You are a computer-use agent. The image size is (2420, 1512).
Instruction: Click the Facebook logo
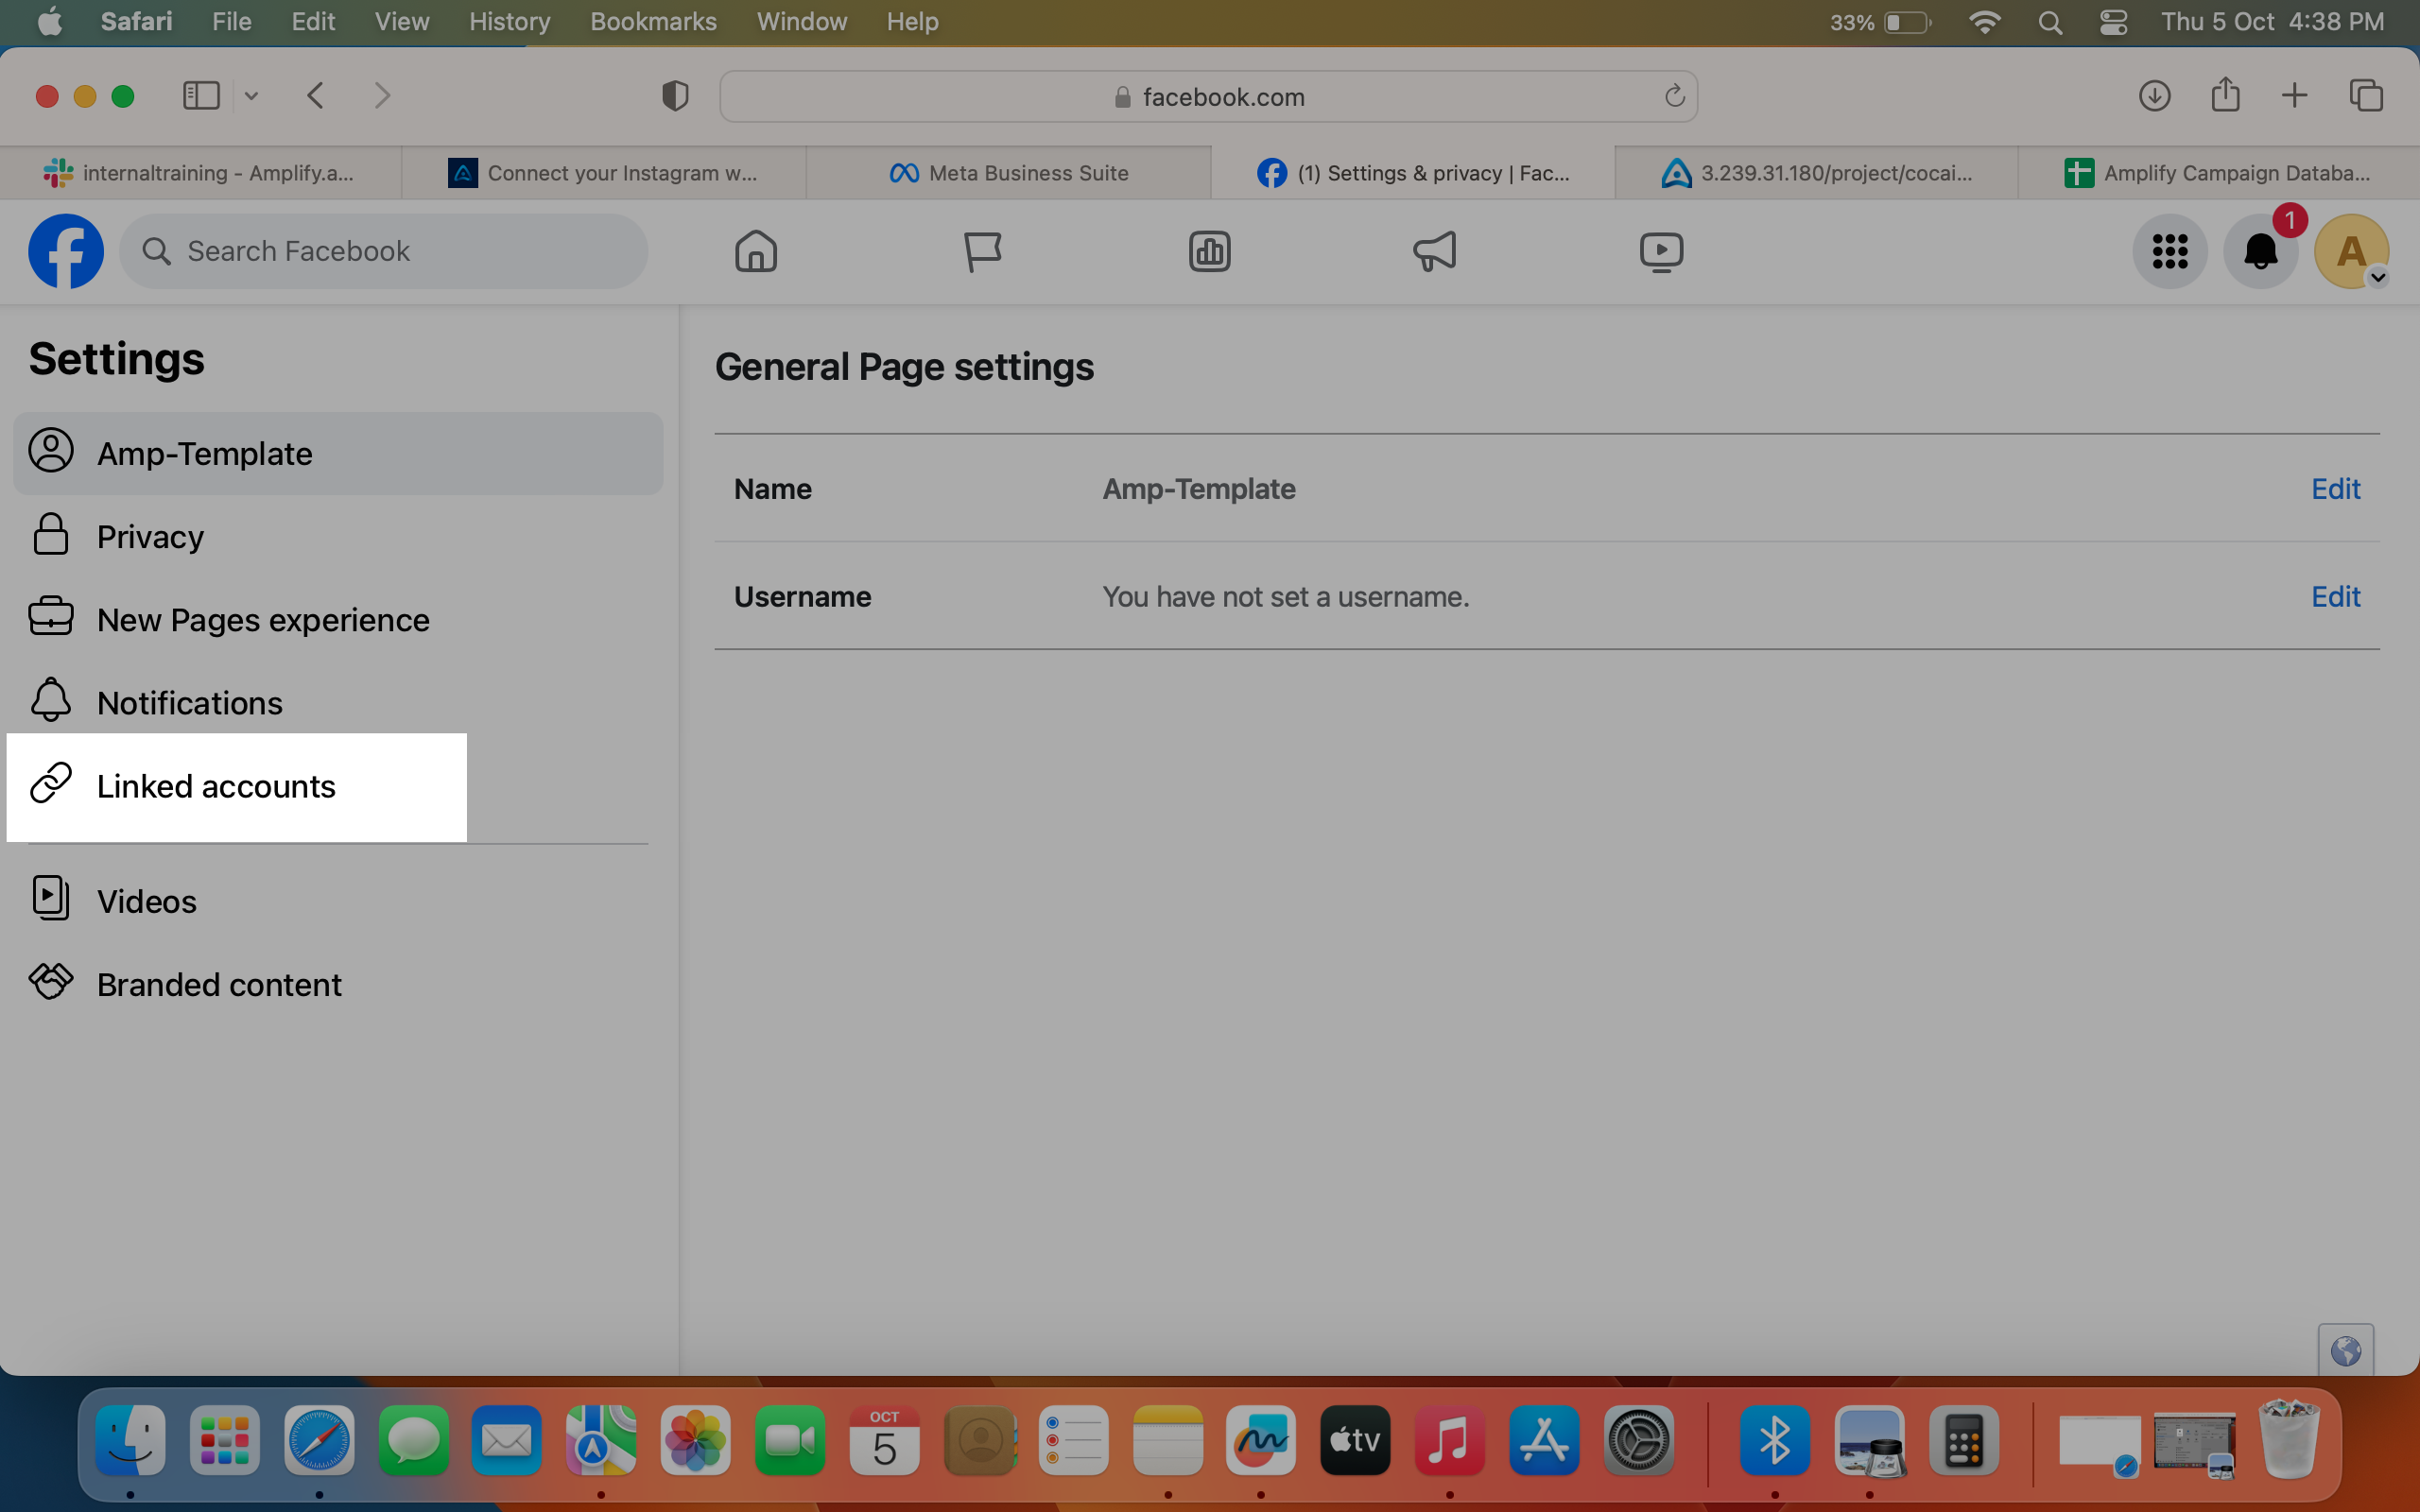click(x=66, y=251)
